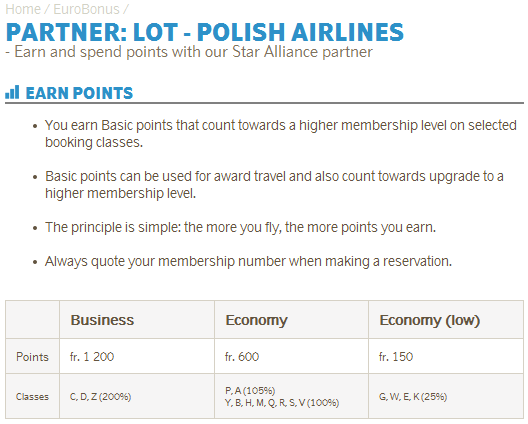
Task: Click the fr. 150 Economy low points cell
Action: coord(396,357)
